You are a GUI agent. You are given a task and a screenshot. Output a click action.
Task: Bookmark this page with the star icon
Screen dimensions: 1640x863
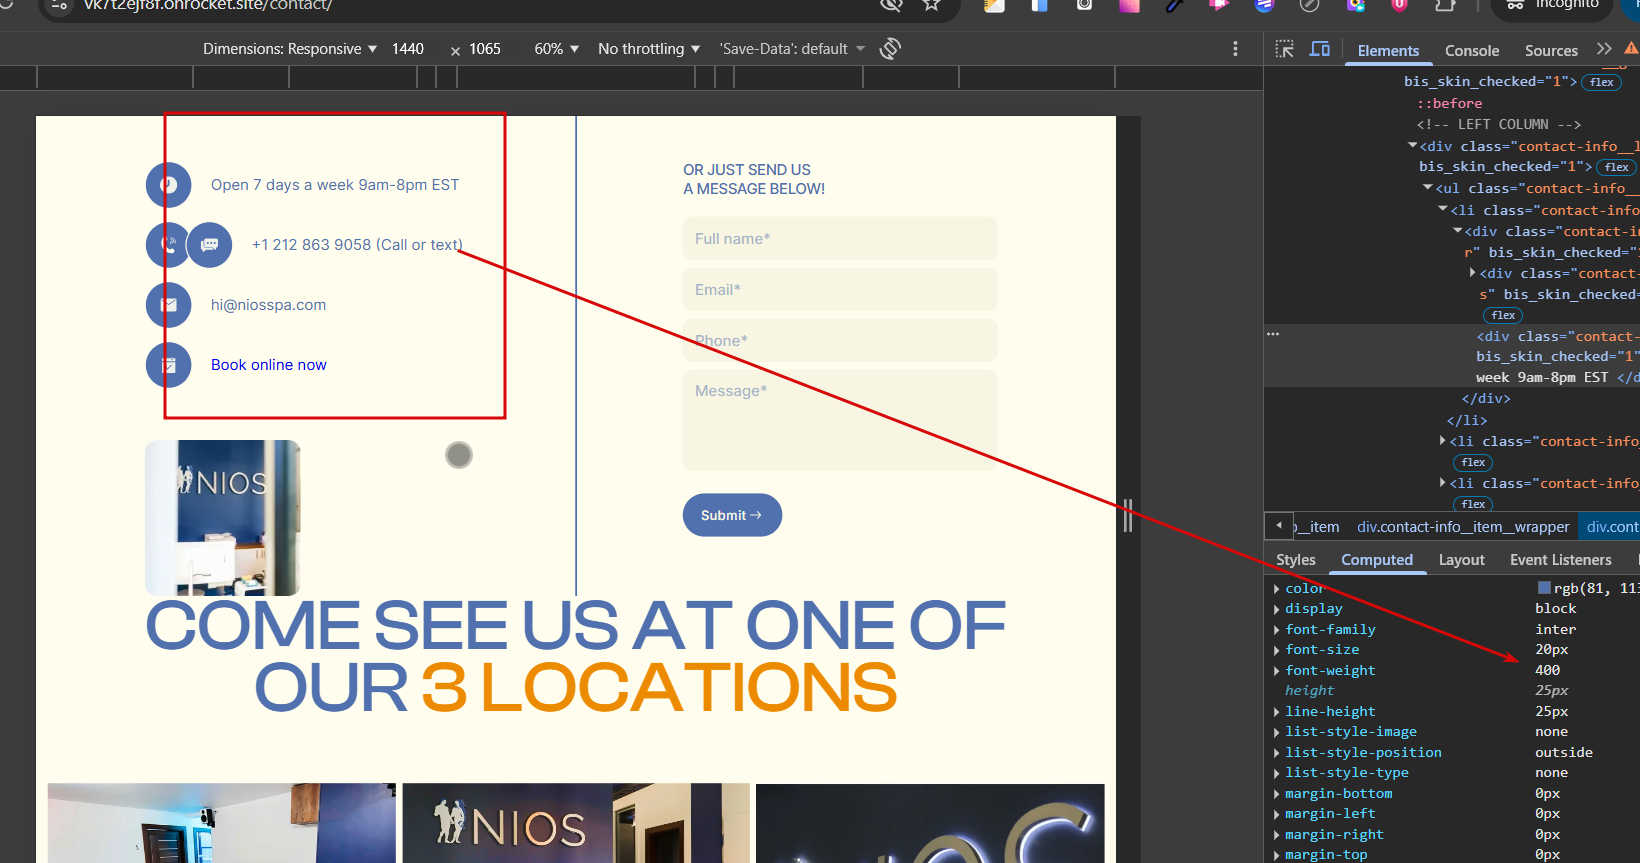click(x=932, y=5)
